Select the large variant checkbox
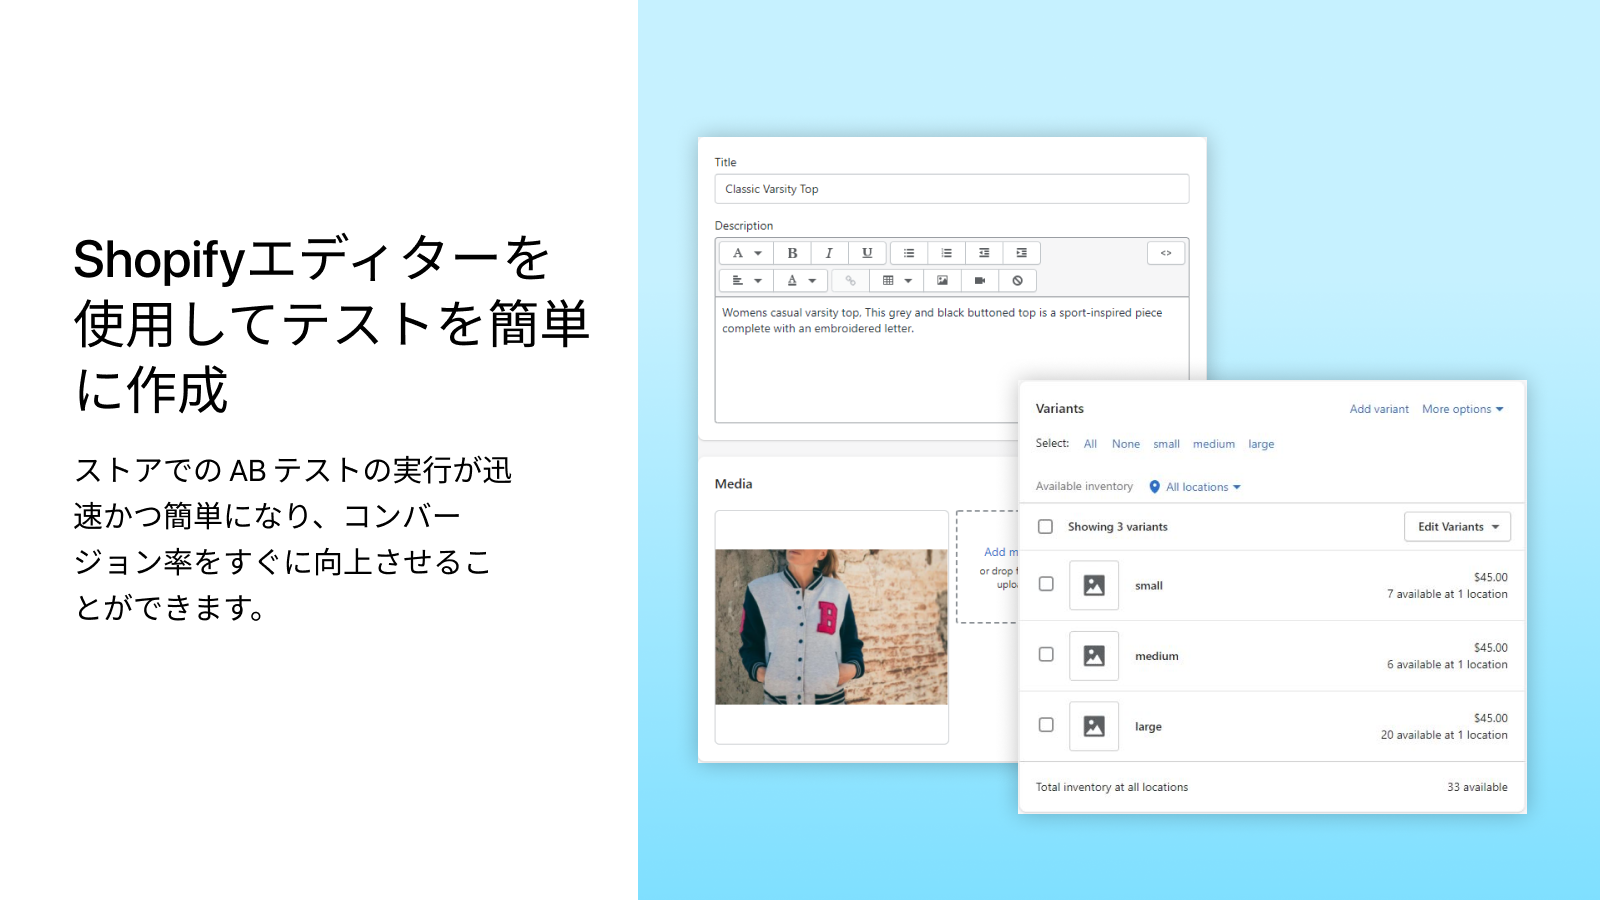The width and height of the screenshot is (1600, 900). tap(1046, 725)
